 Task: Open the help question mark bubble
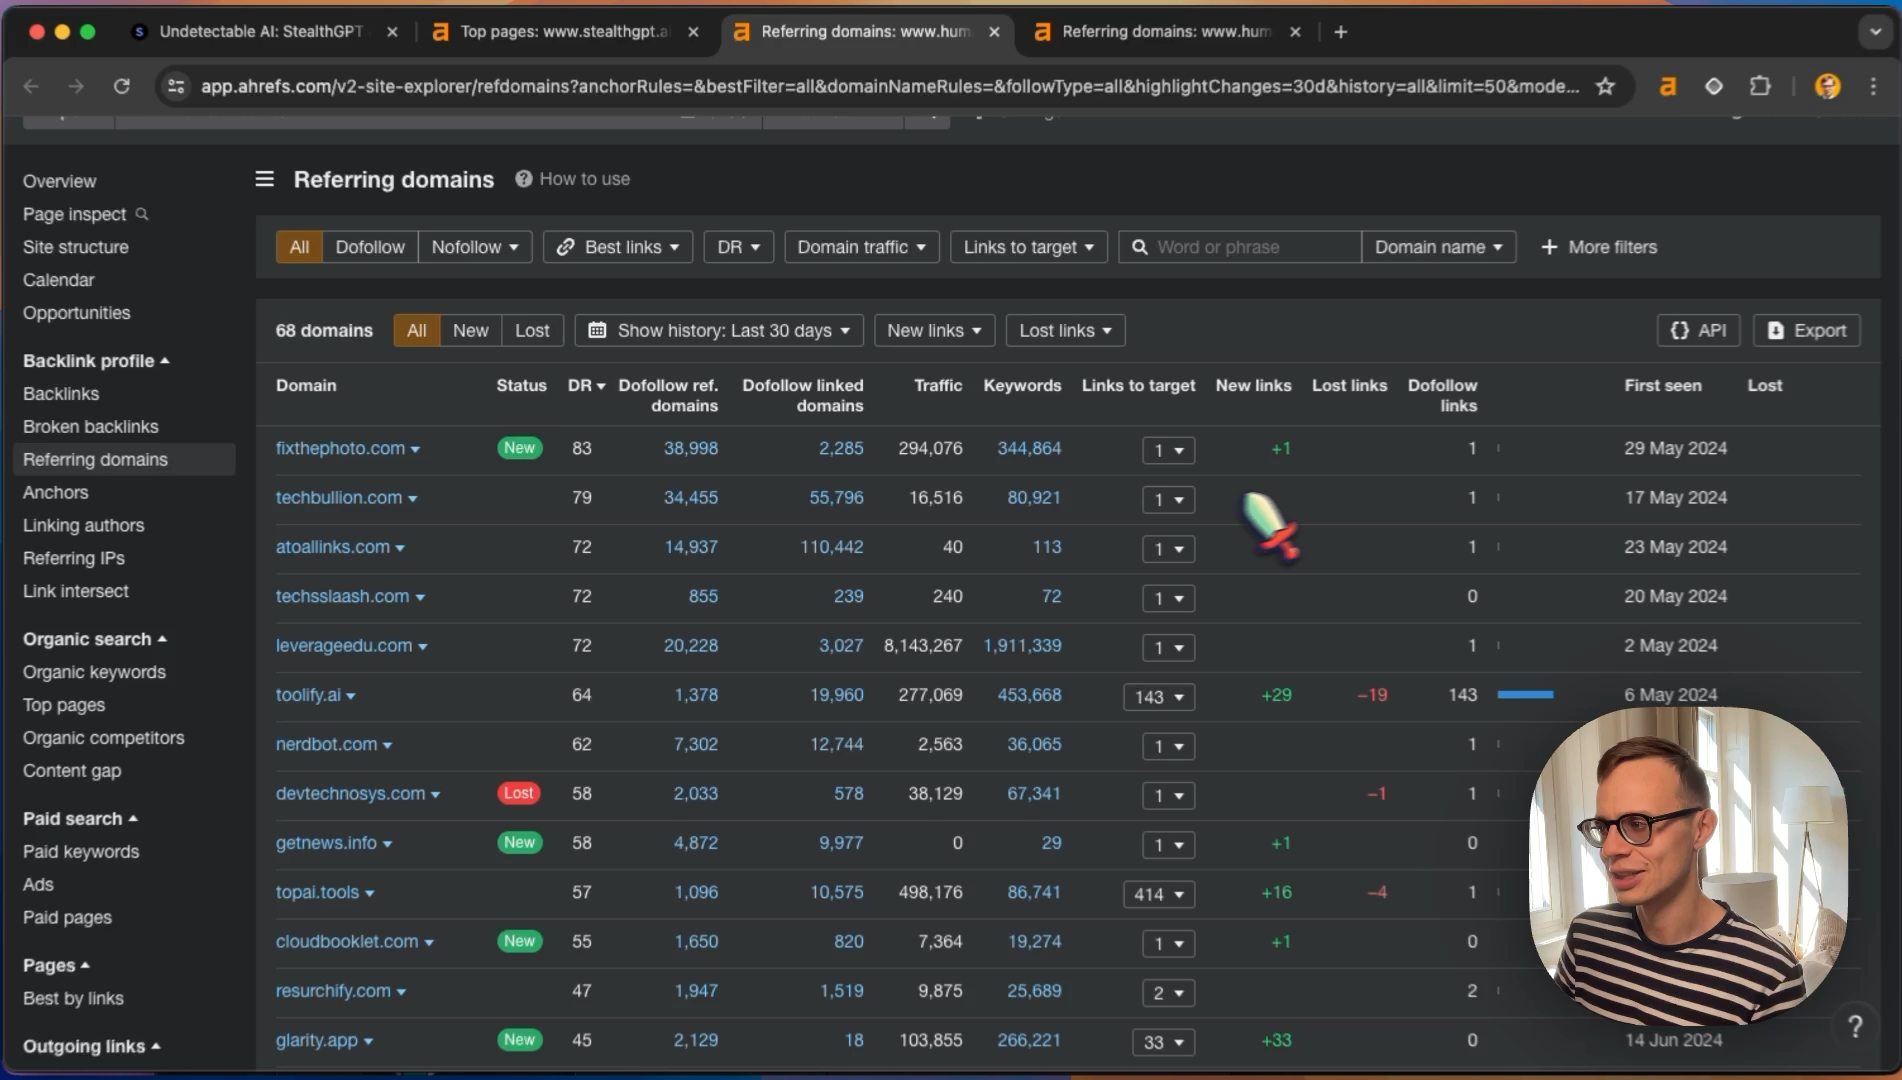[1855, 1026]
